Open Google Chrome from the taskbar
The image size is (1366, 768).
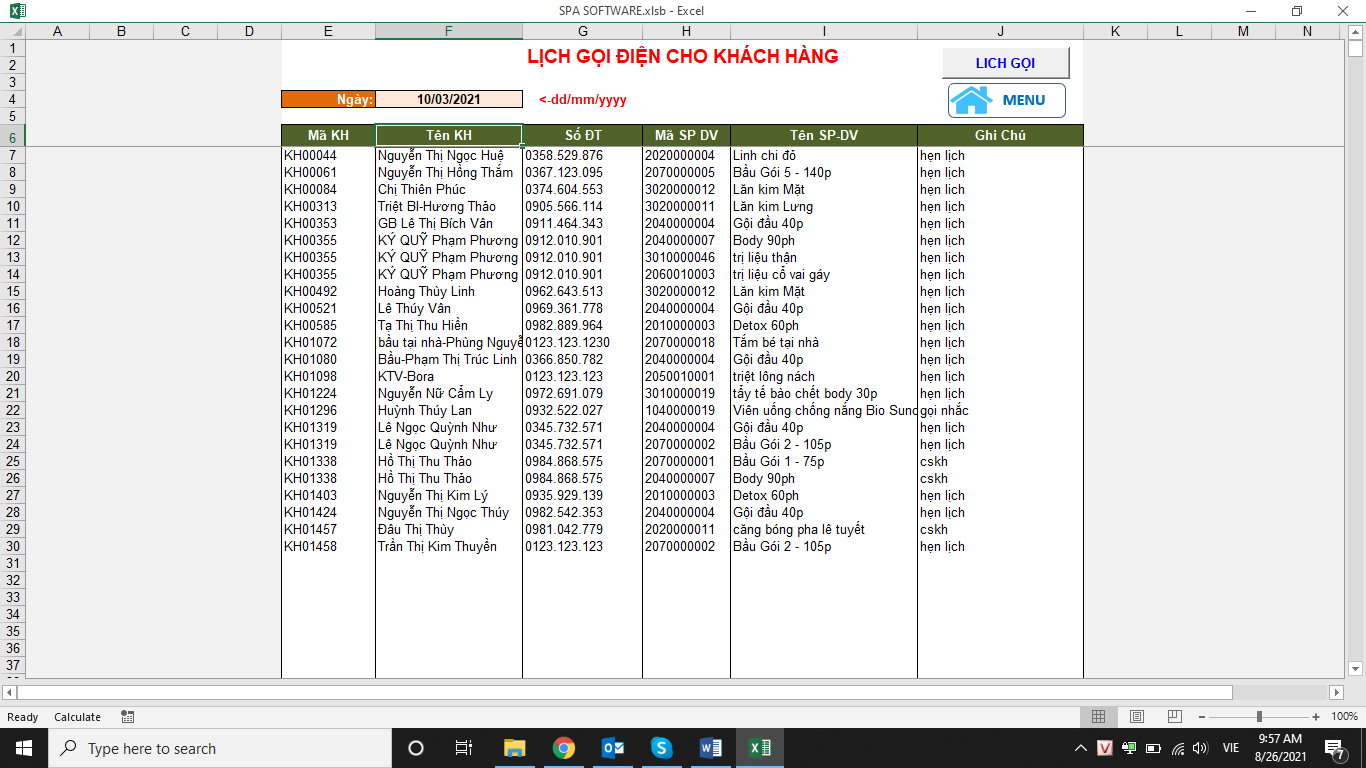pos(564,748)
